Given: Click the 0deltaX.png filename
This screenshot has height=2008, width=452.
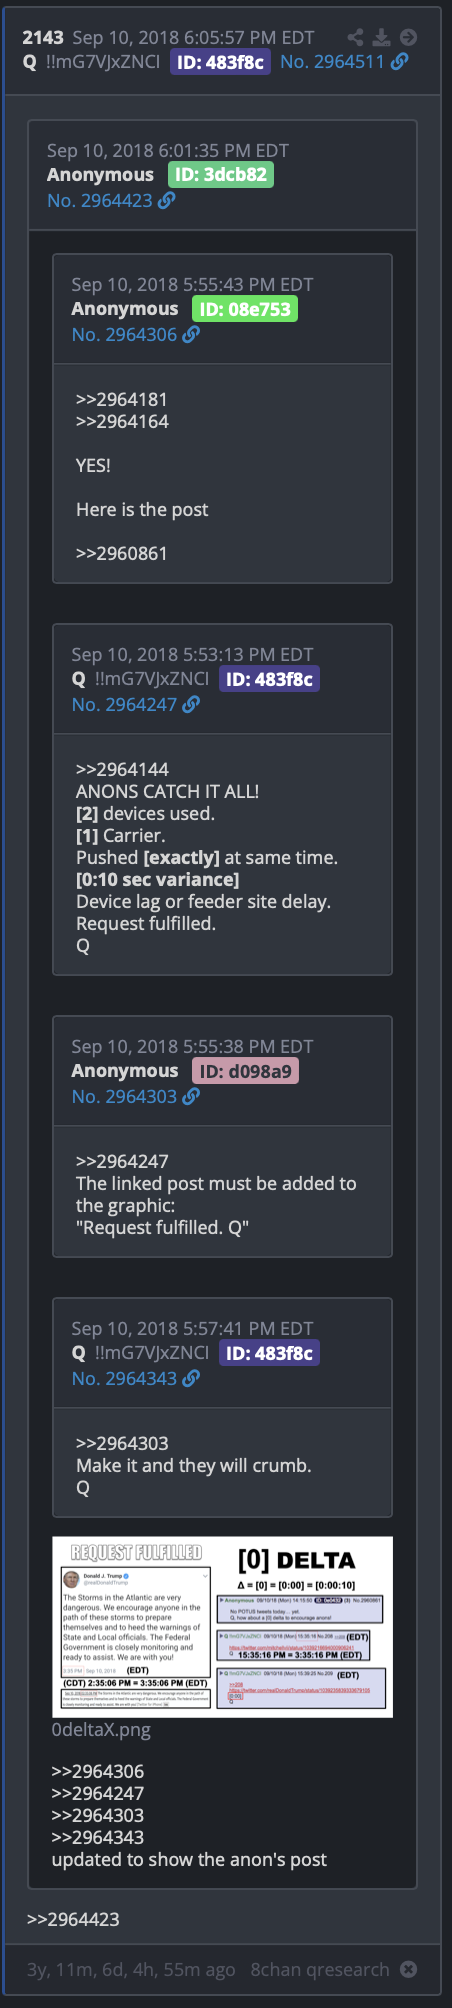Looking at the screenshot, I should (x=101, y=1729).
